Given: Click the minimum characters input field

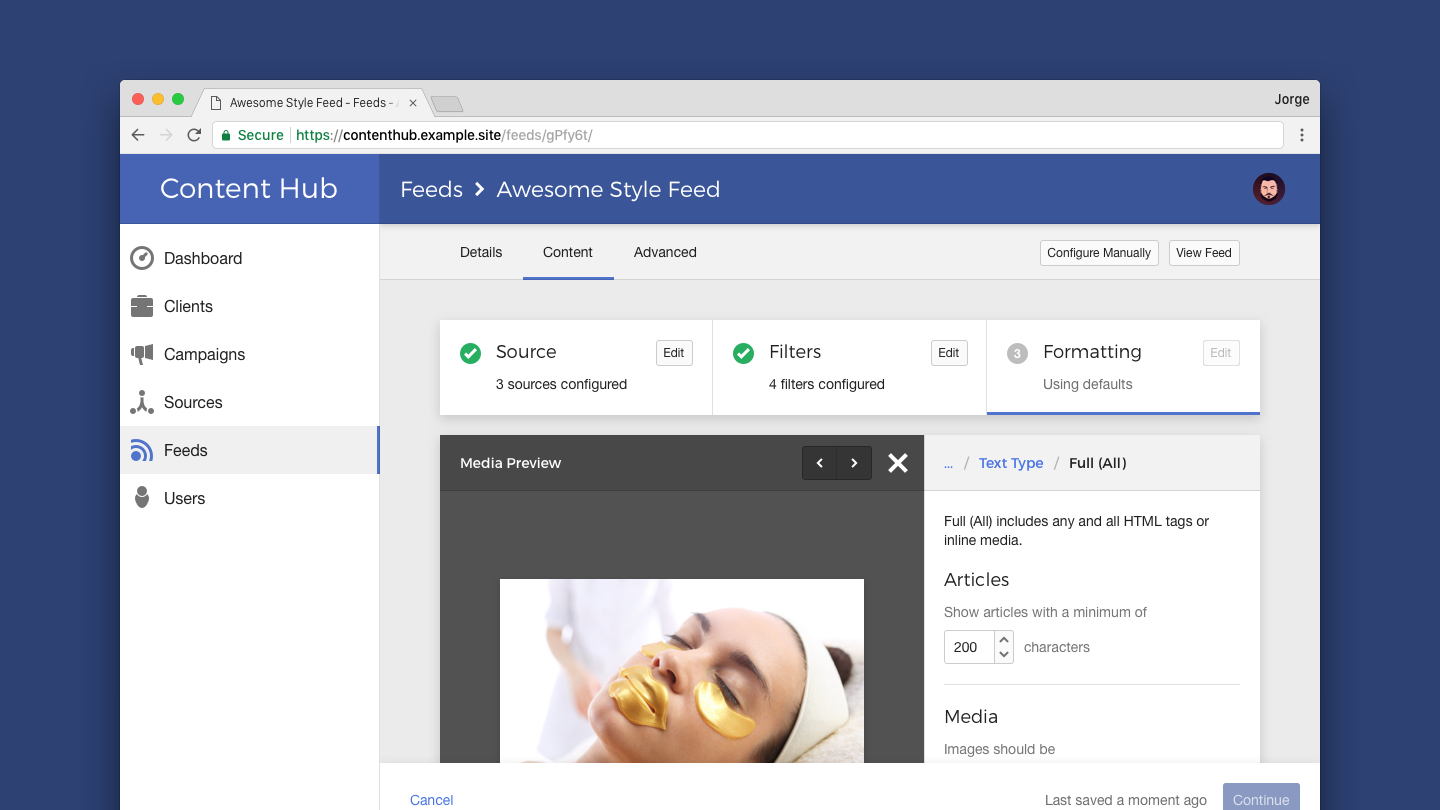Looking at the screenshot, I should 968,647.
